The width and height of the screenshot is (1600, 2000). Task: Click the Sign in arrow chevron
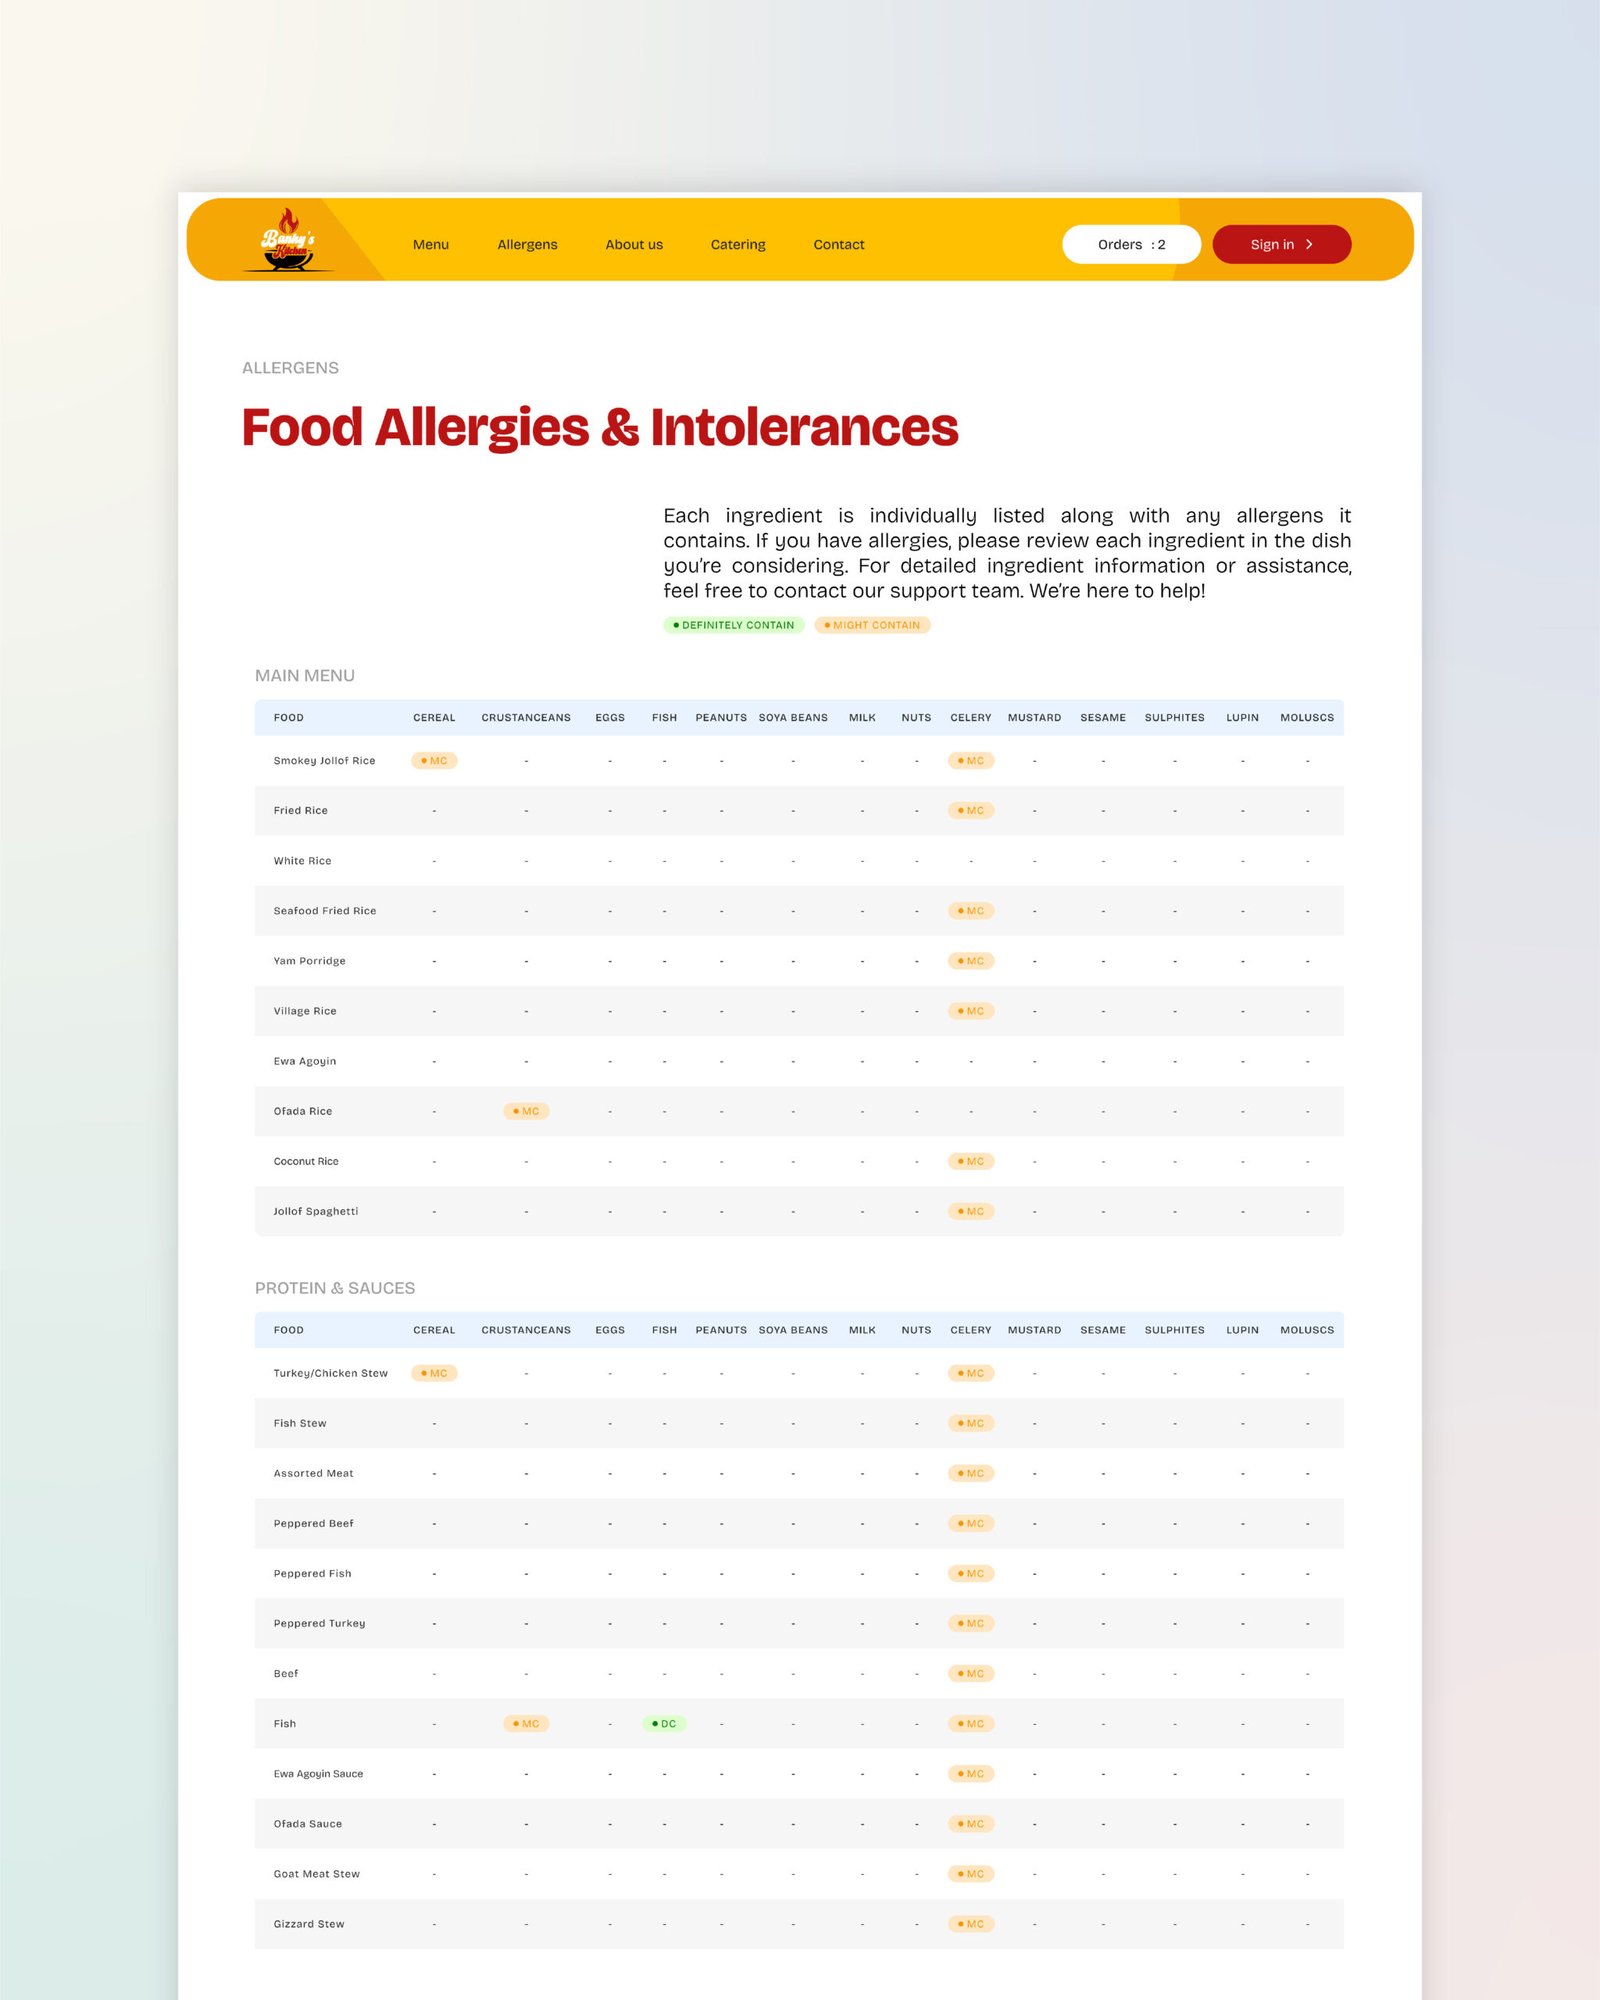pos(1309,245)
